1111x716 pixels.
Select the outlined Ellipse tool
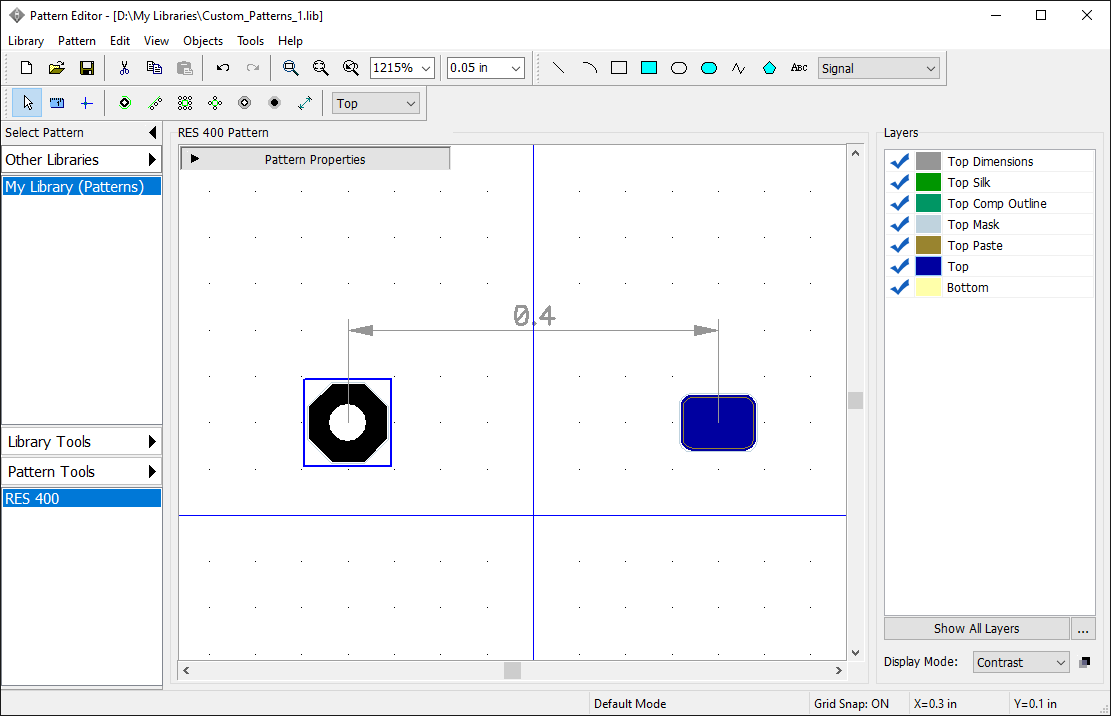point(679,68)
